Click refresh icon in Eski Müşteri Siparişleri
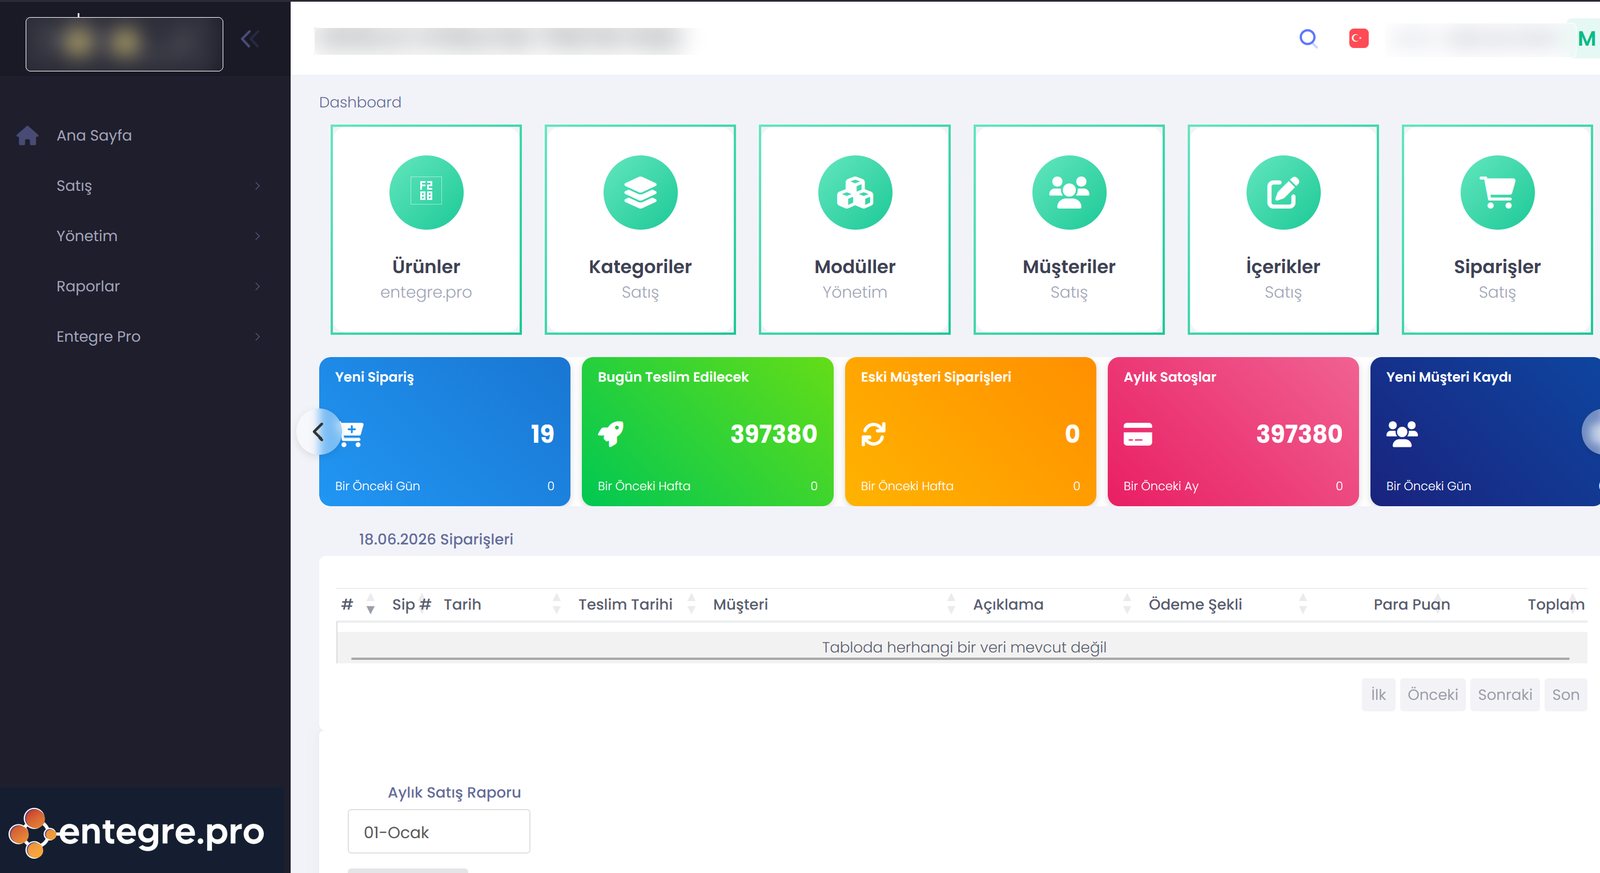This screenshot has height=873, width=1600. point(873,433)
